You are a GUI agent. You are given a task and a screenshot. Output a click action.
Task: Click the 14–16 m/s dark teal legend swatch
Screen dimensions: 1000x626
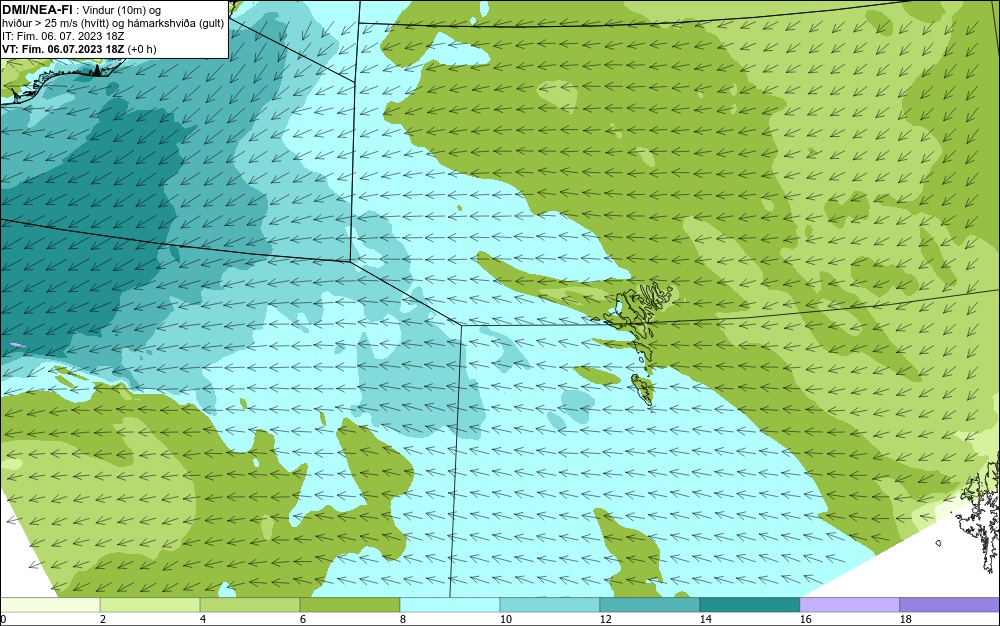[749, 605]
